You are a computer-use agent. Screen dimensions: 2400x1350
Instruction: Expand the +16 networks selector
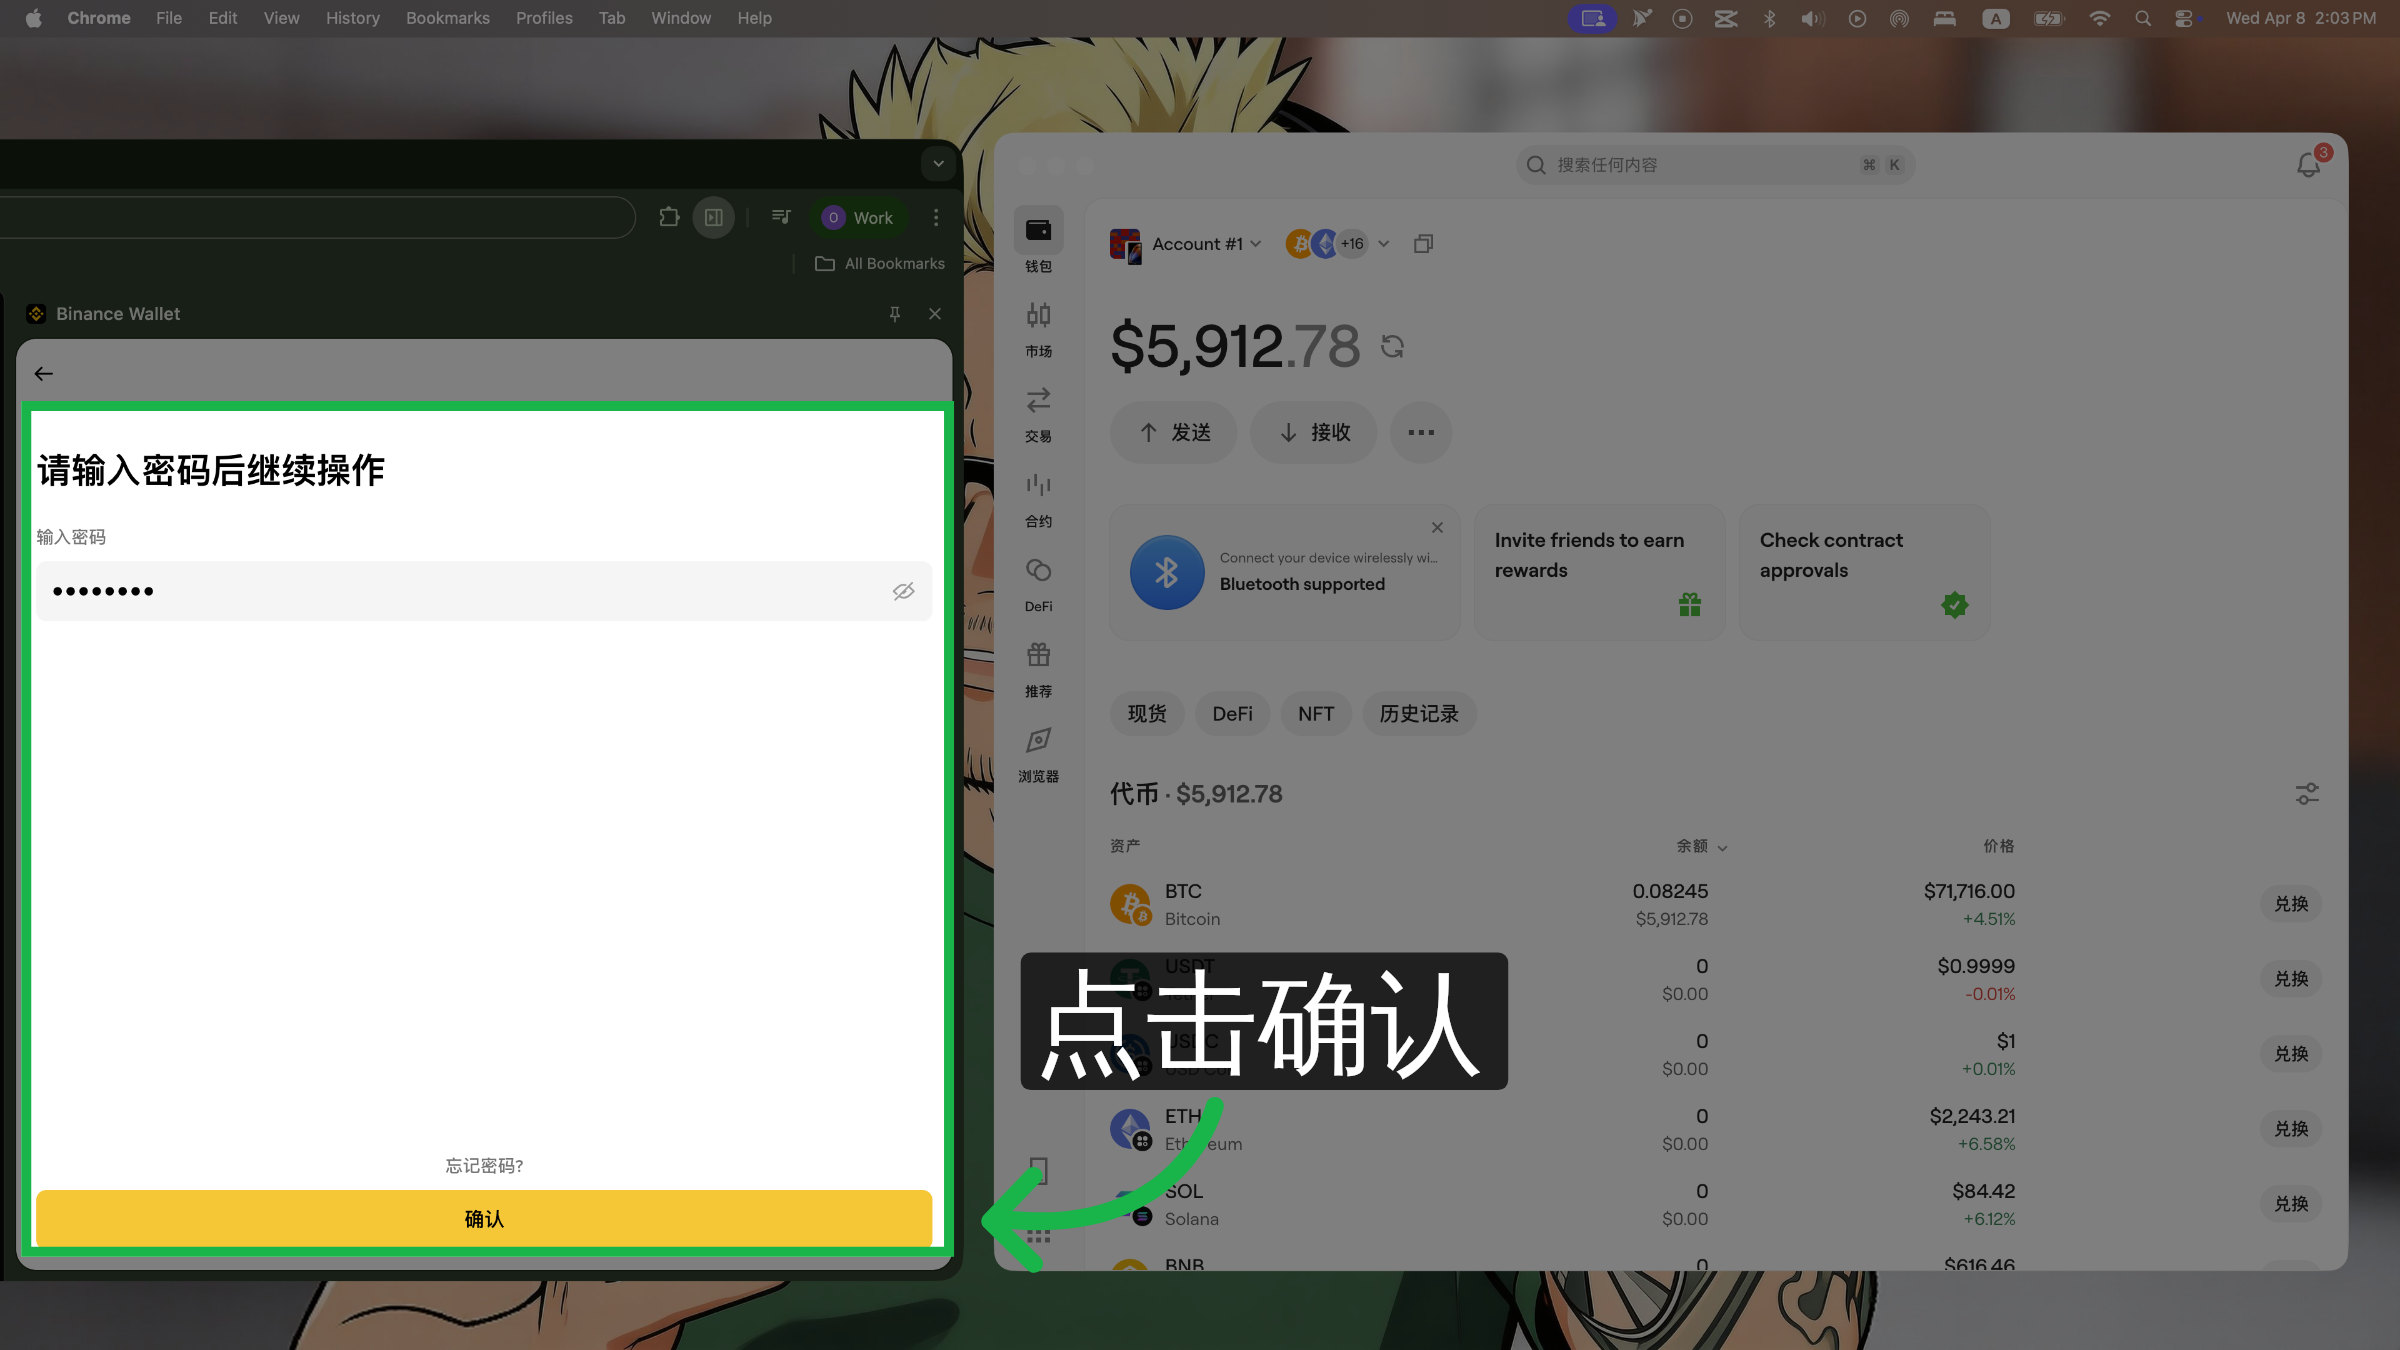pyautogui.click(x=1338, y=244)
